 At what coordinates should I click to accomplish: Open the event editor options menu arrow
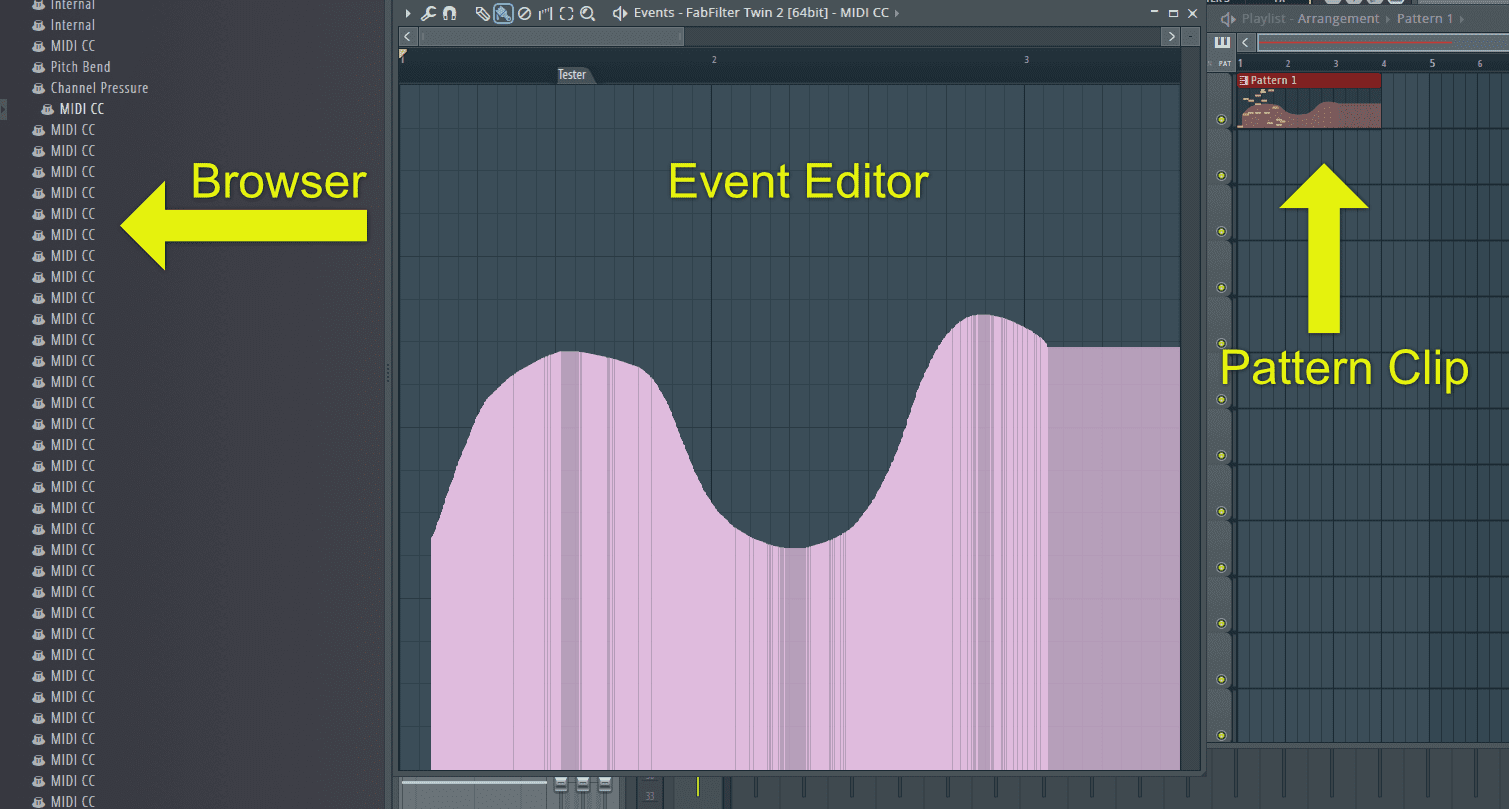coord(408,13)
